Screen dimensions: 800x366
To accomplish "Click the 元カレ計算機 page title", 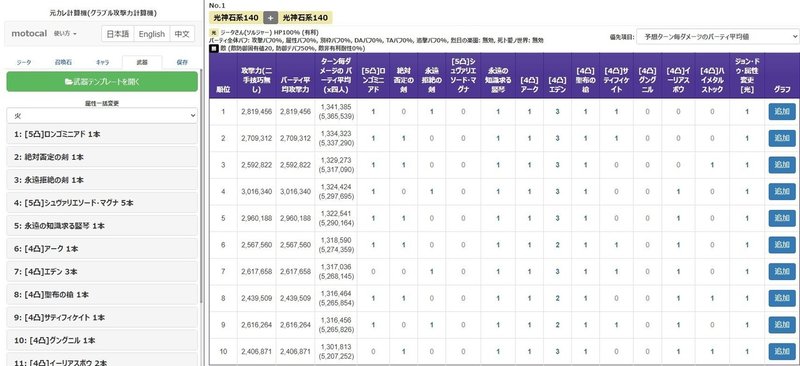I will (103, 13).
